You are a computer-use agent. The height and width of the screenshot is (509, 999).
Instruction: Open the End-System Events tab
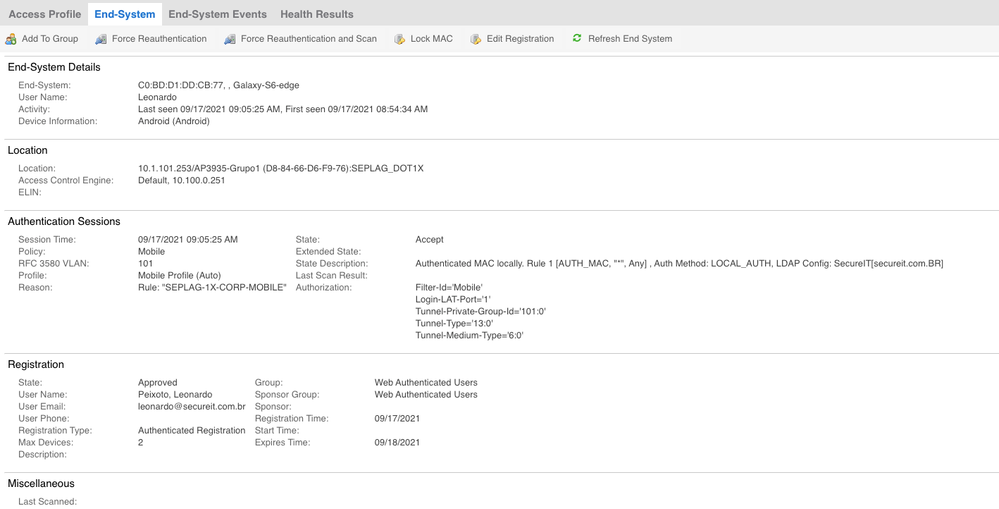pos(217,14)
